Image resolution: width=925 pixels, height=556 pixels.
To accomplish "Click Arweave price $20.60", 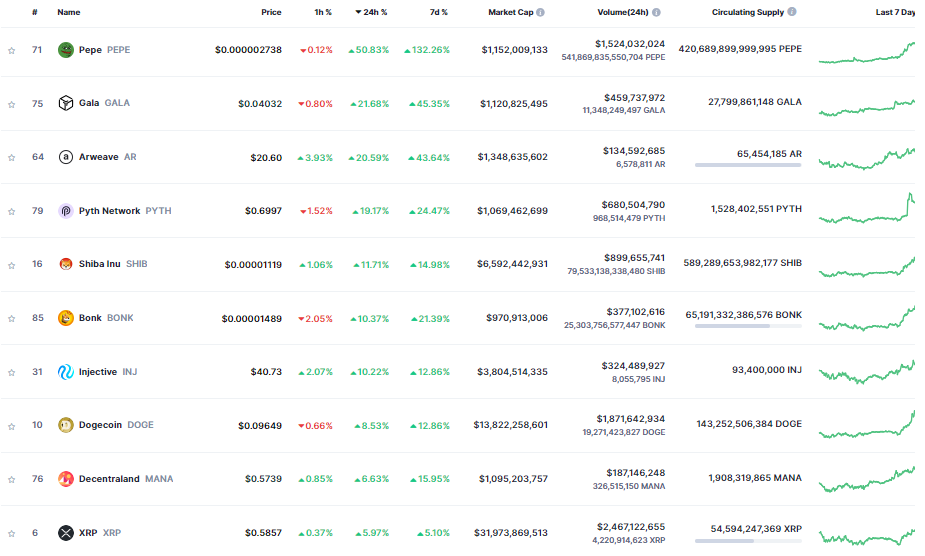I will 266,158.
